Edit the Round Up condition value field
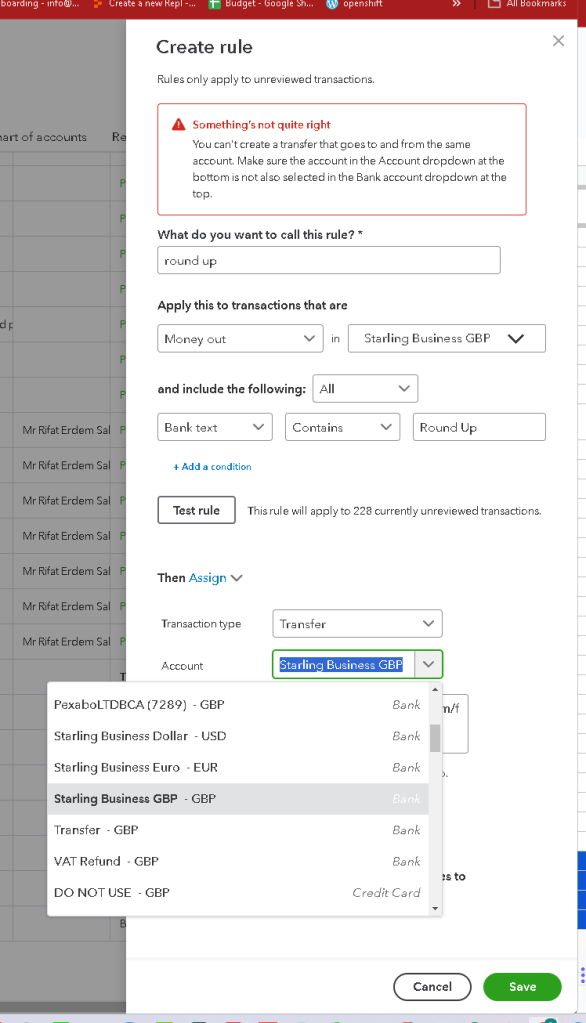Image resolution: width=586 pixels, height=1023 pixels. point(479,427)
